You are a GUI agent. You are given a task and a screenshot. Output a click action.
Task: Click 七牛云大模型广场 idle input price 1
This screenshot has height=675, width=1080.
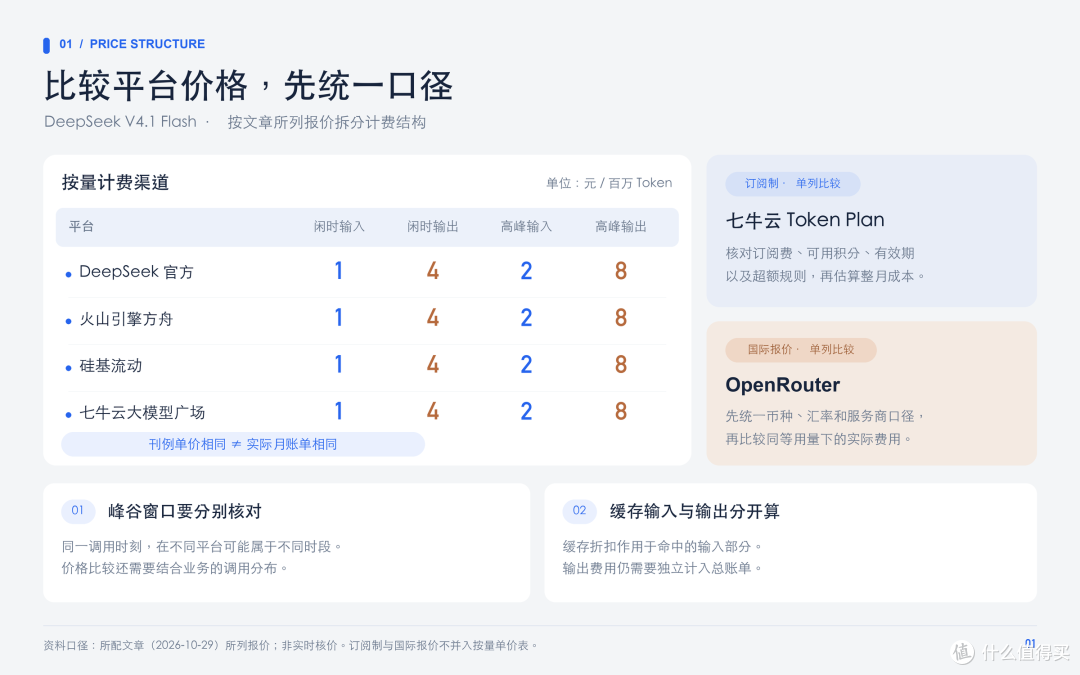338,411
